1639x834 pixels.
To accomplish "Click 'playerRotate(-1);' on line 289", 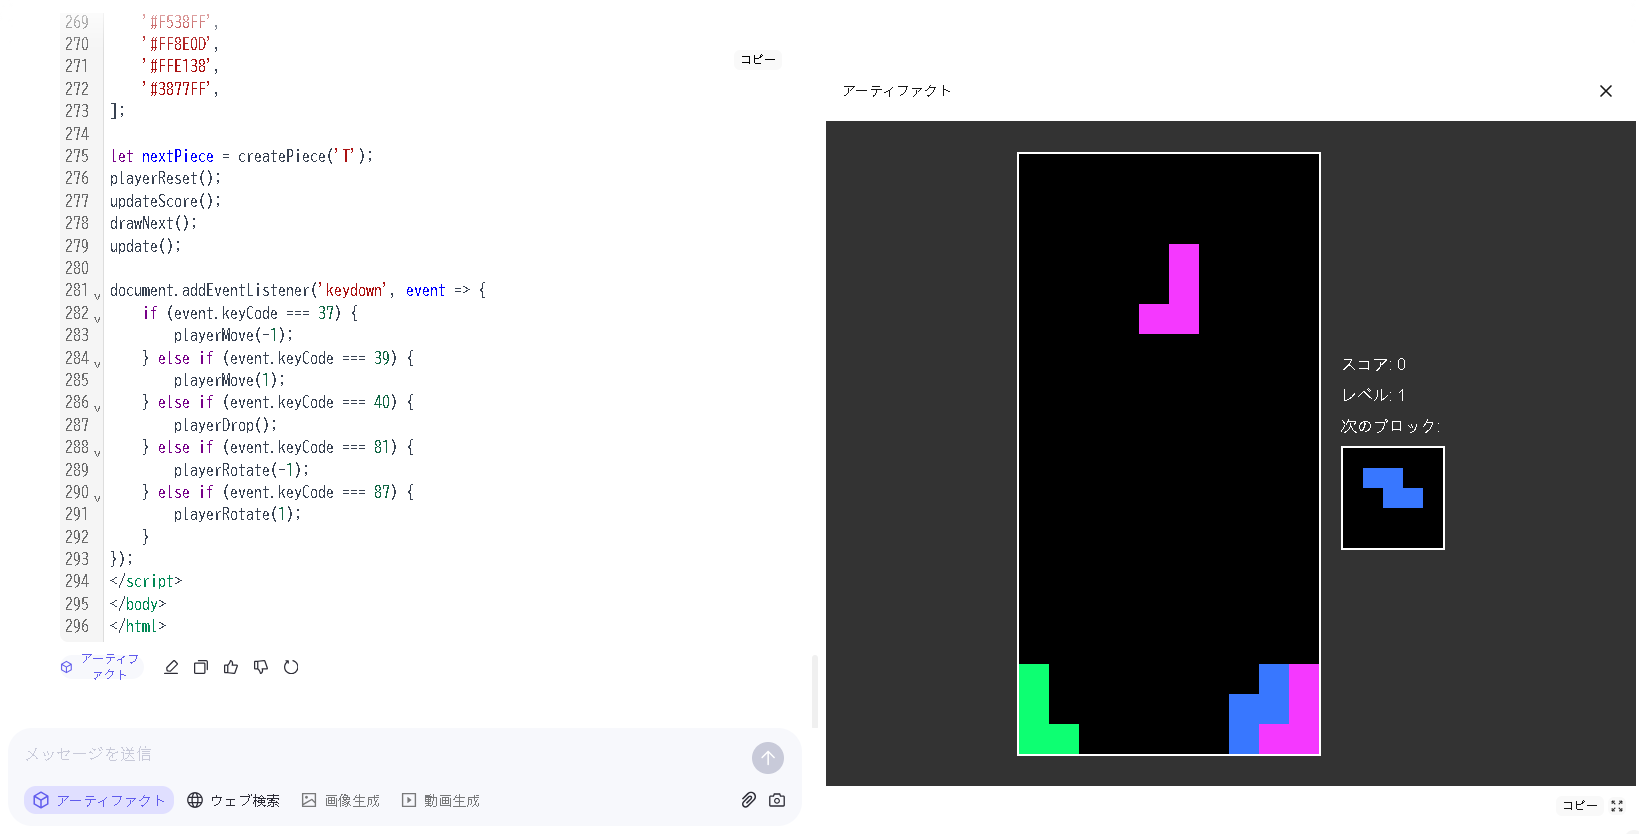I will (x=242, y=470).
